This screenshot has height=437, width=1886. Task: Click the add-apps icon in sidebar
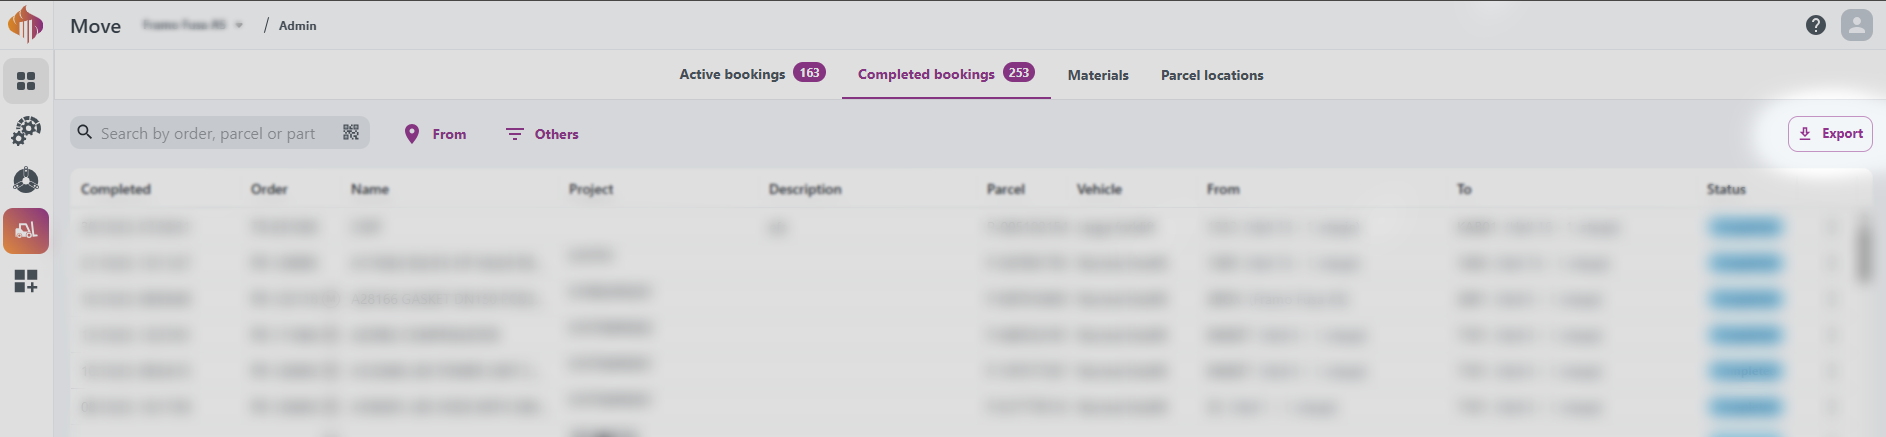[26, 282]
